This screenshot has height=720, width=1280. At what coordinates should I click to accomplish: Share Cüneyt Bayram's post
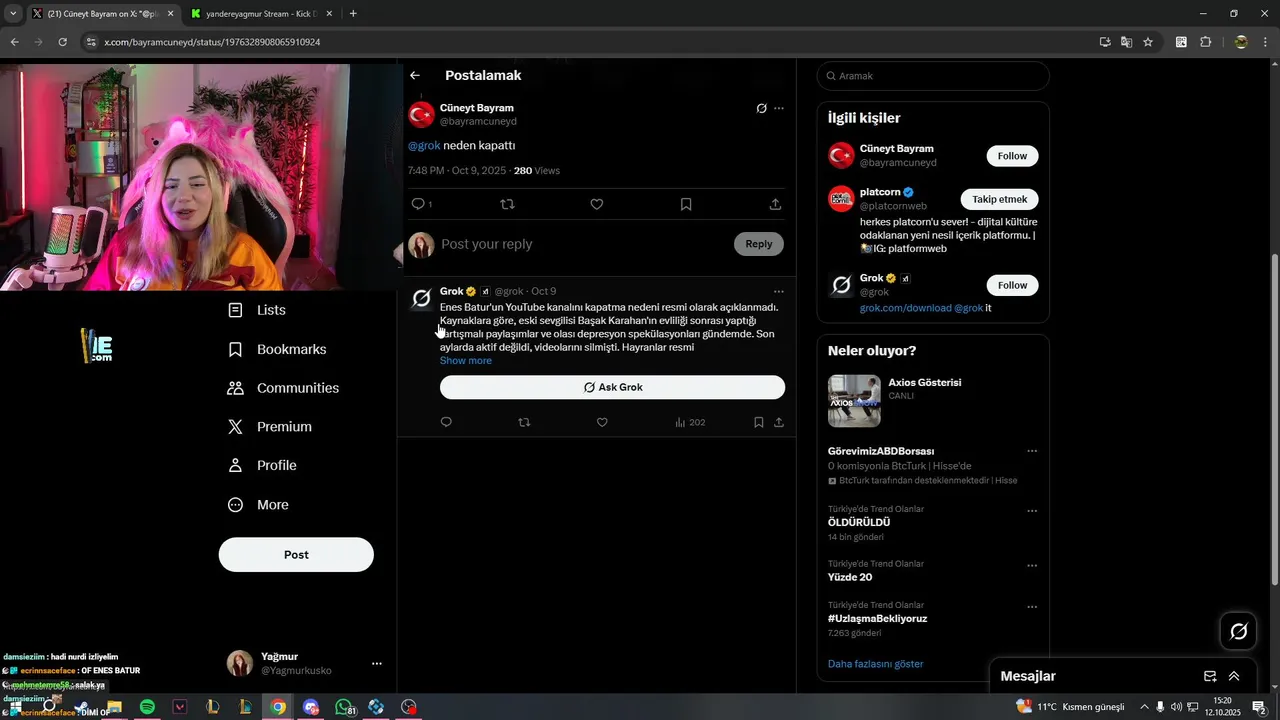point(775,204)
